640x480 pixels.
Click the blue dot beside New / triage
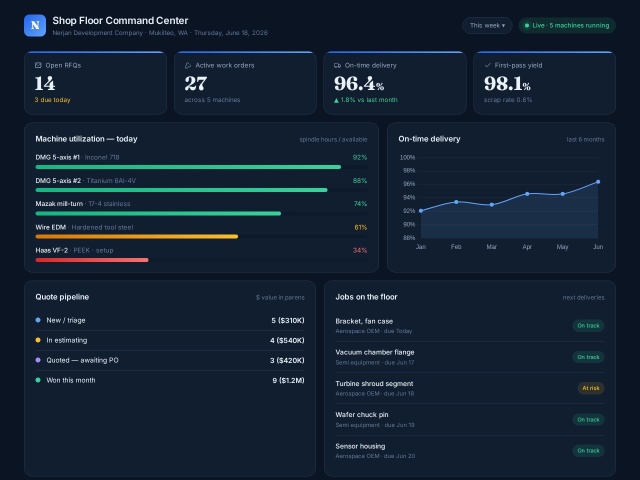click(x=38, y=320)
